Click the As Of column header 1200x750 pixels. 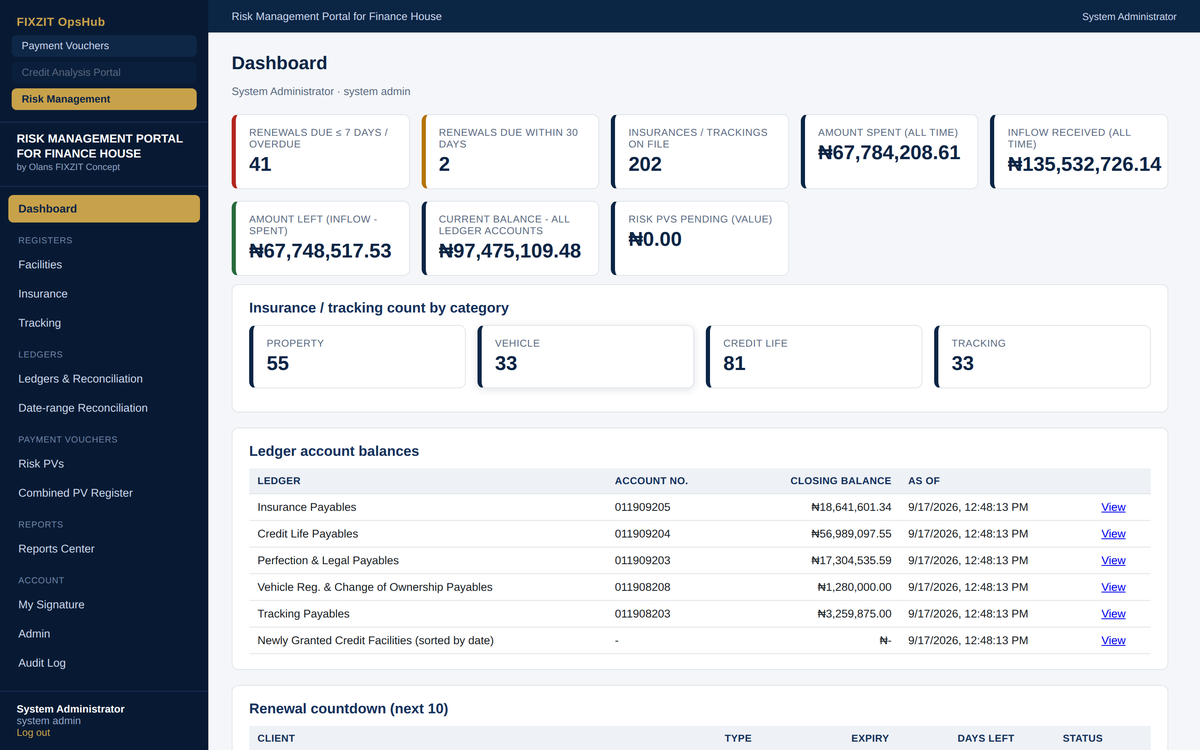[x=924, y=481]
